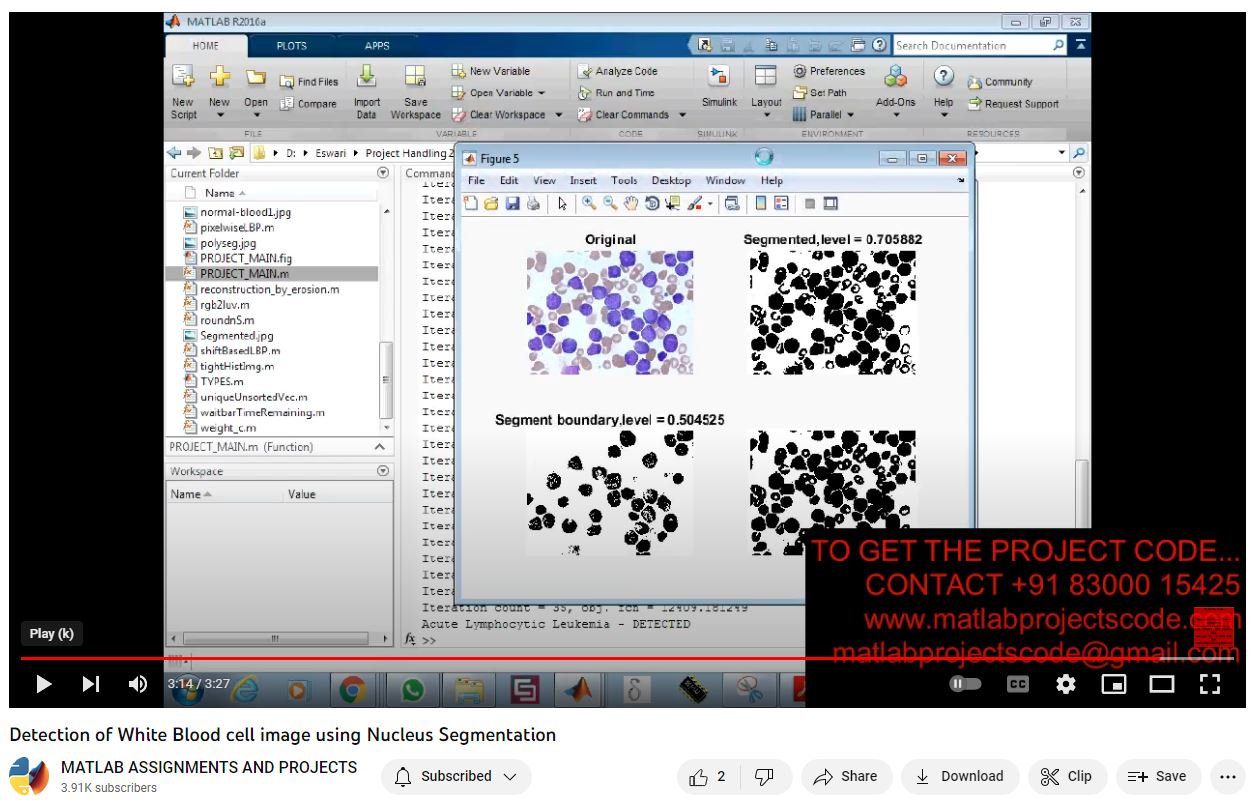Open the channel avatar below the video

tap(29, 777)
